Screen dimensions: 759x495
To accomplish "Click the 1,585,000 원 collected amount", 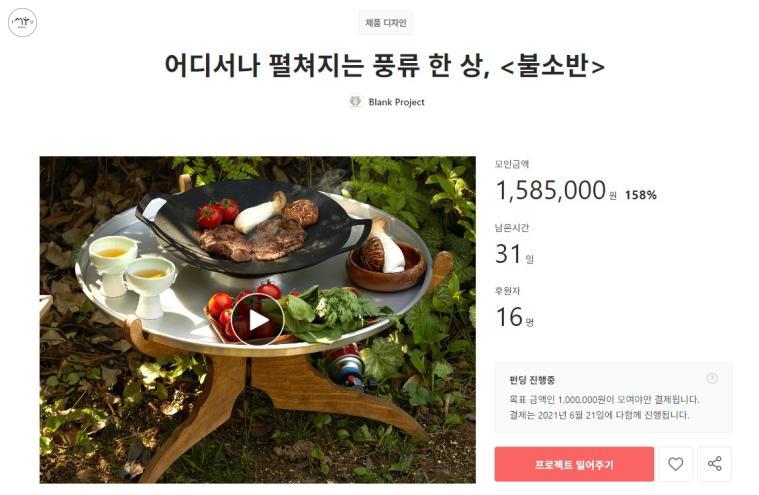I will coord(556,190).
